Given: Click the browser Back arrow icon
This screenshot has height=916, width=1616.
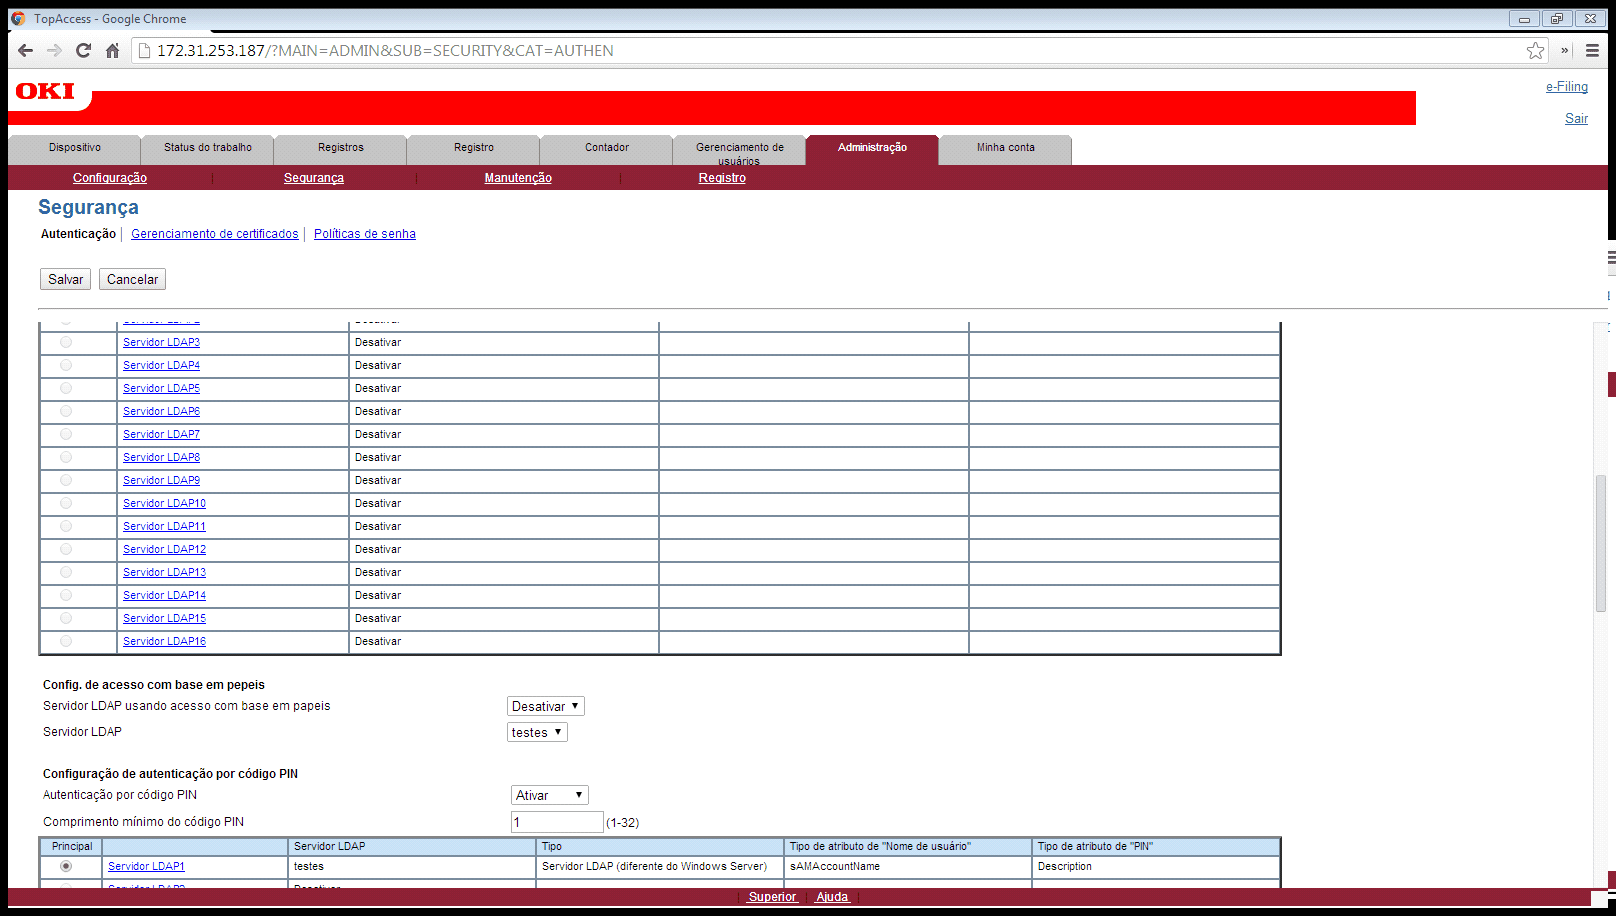Looking at the screenshot, I should tap(26, 51).
